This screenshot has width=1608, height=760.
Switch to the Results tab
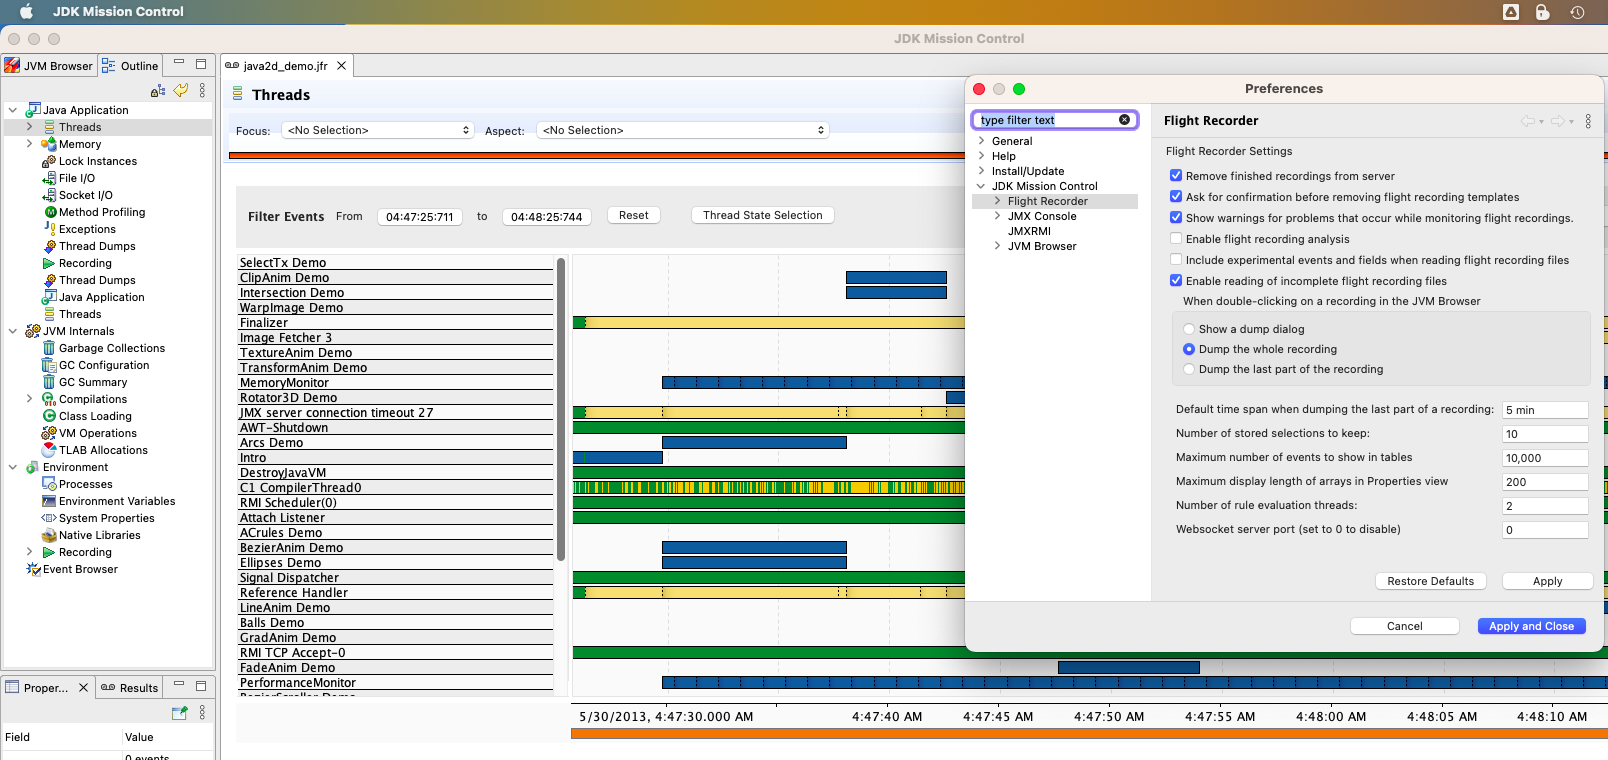pos(130,688)
